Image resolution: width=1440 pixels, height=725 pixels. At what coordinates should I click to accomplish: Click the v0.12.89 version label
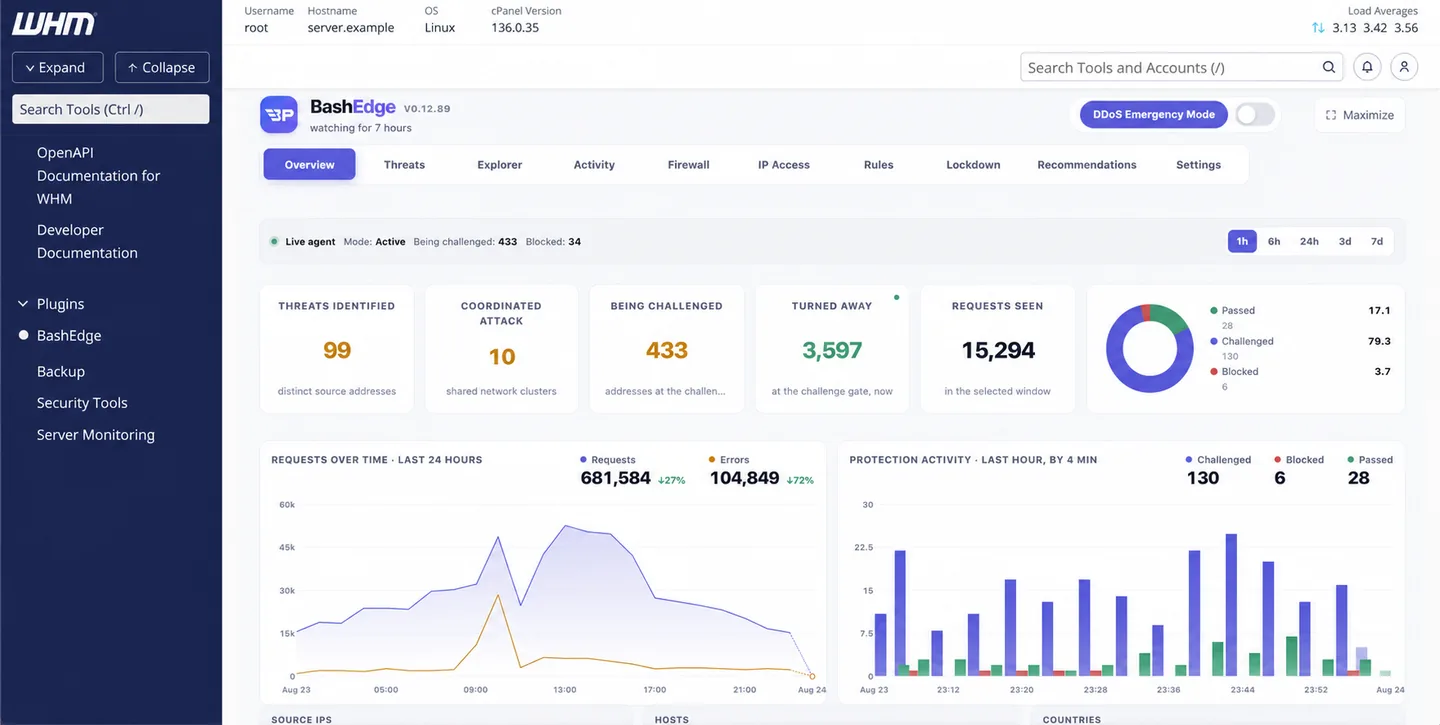coord(427,108)
